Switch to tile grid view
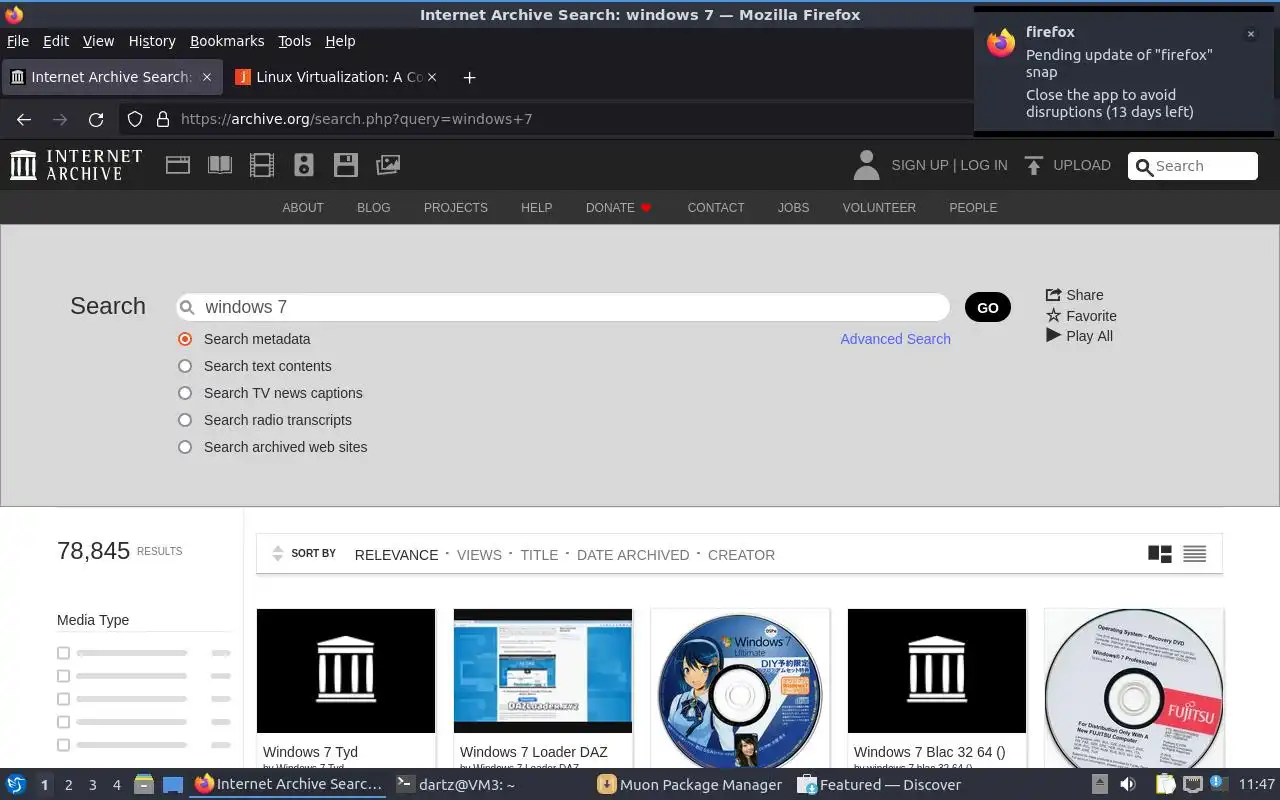The image size is (1280, 800). [1160, 554]
